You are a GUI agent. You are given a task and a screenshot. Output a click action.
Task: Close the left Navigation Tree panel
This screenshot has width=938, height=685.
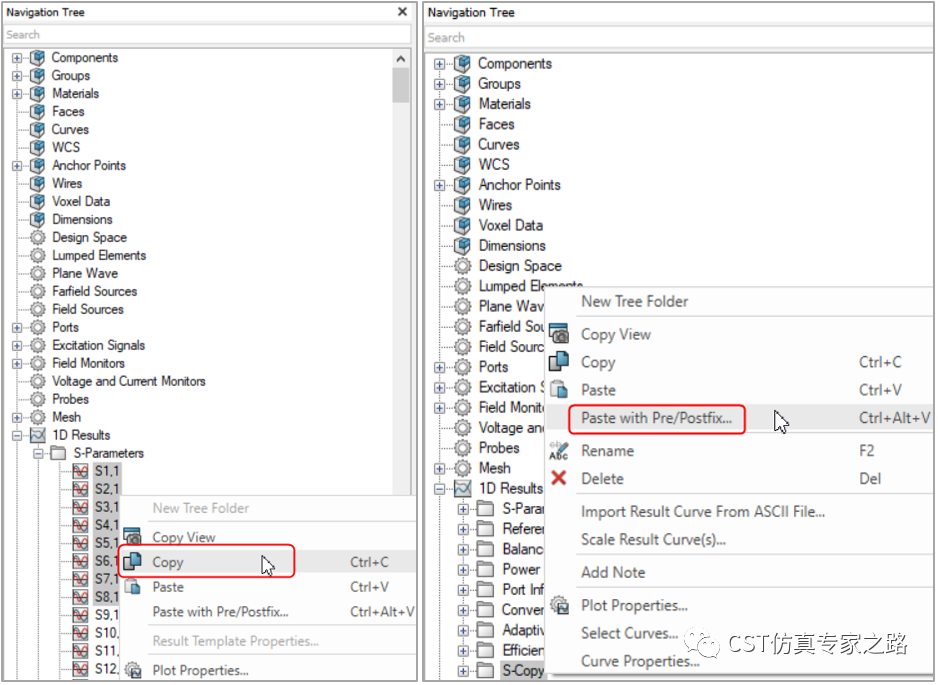click(x=403, y=12)
